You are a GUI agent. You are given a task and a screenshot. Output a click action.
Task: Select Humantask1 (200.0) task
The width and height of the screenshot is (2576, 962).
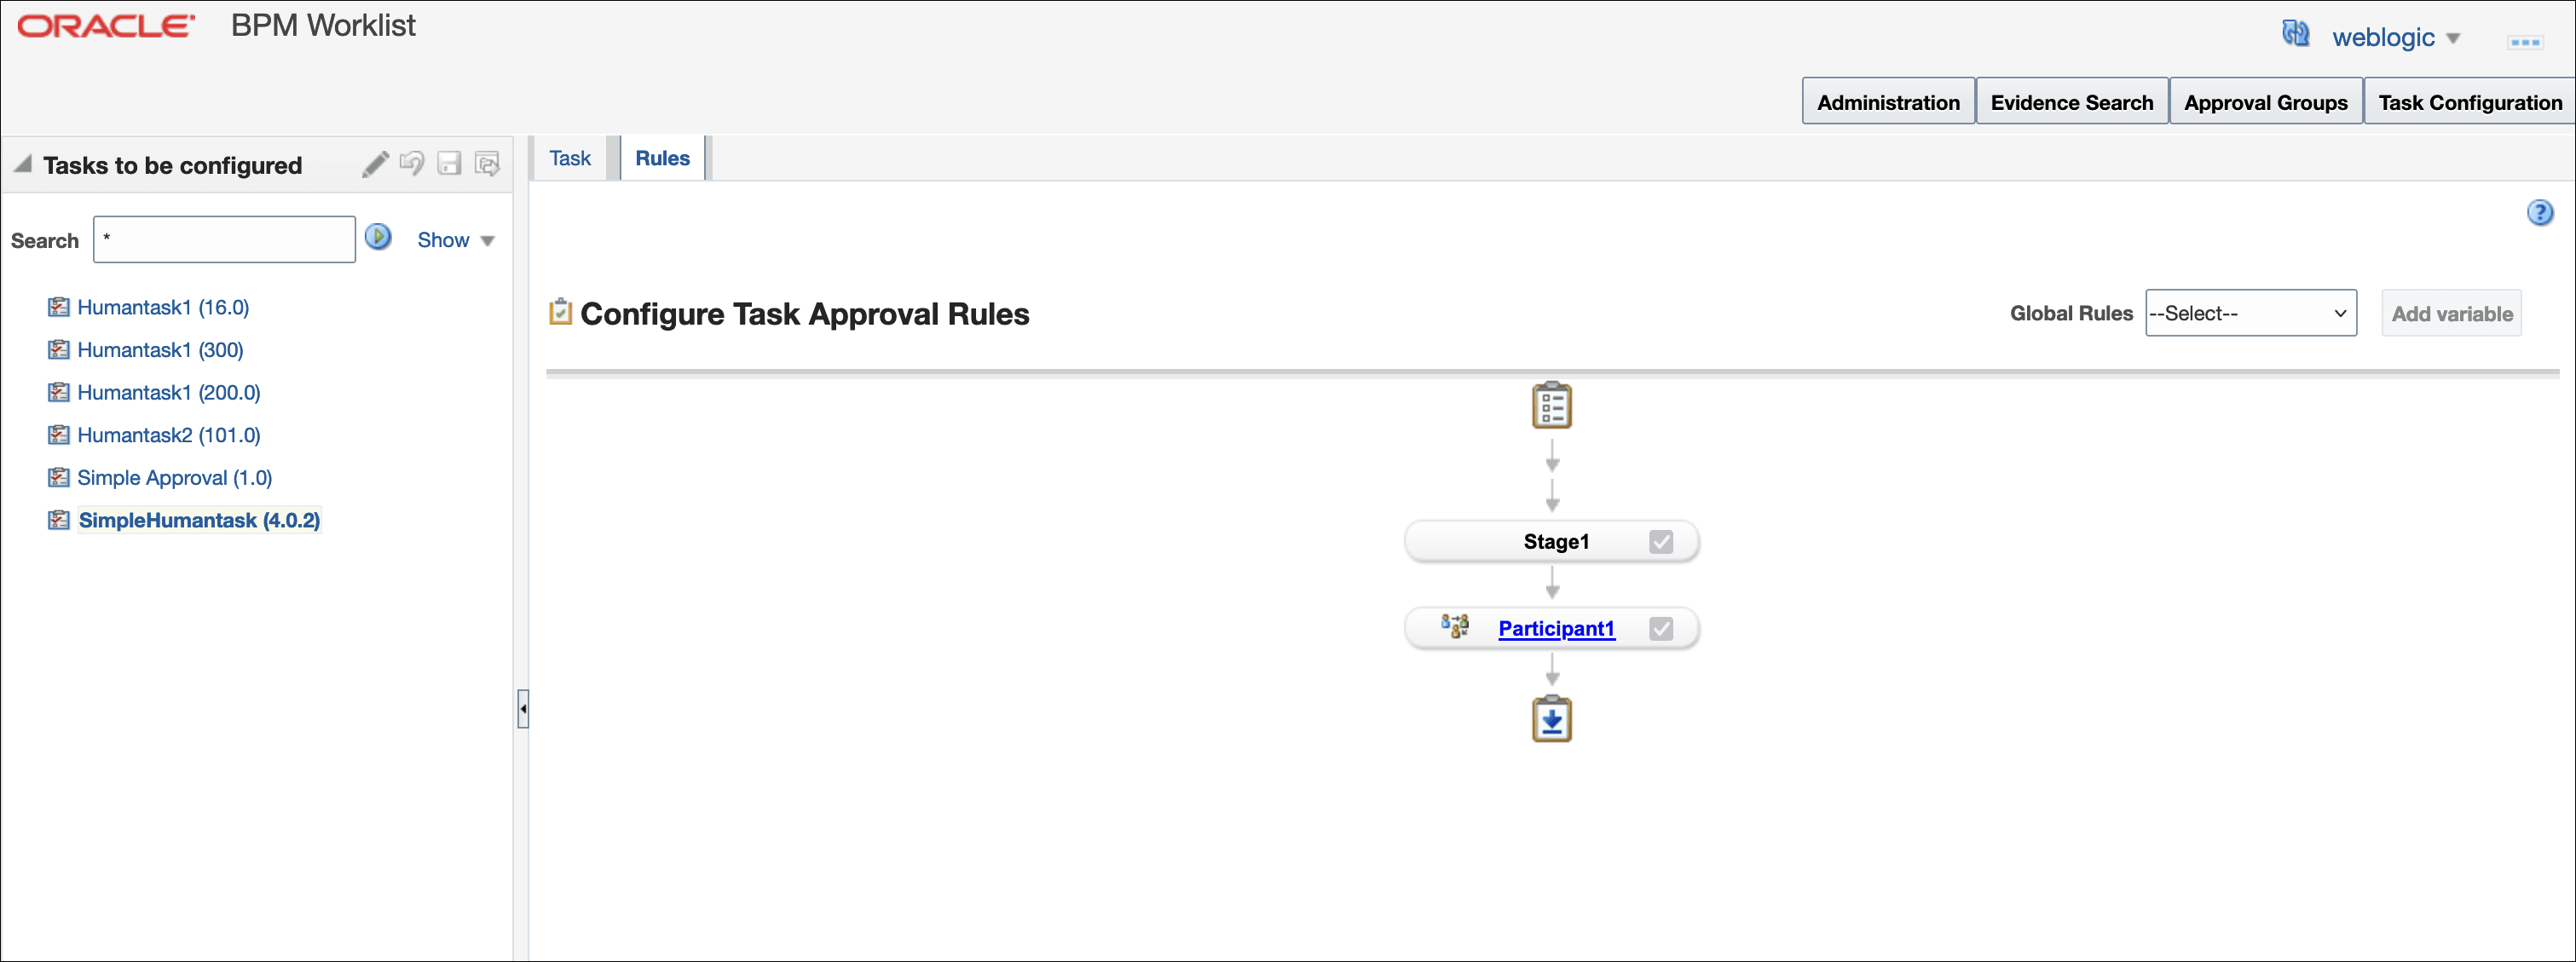coord(169,392)
